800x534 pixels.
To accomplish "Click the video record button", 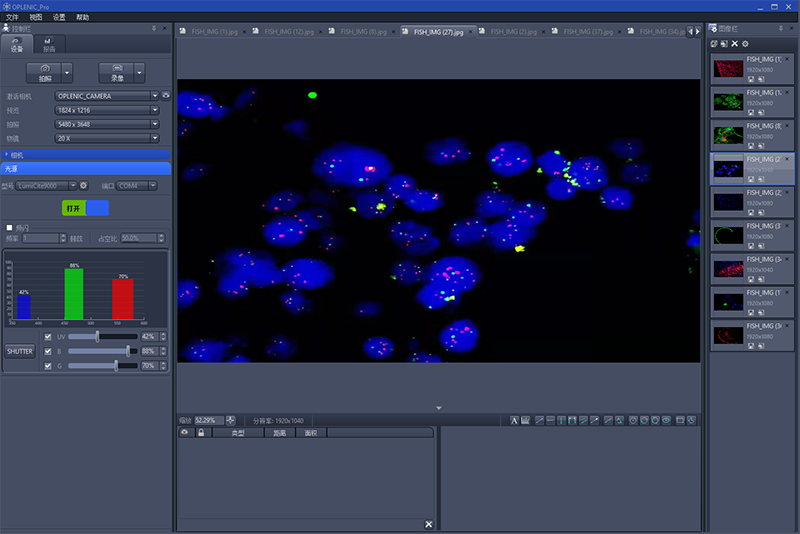I will point(117,73).
